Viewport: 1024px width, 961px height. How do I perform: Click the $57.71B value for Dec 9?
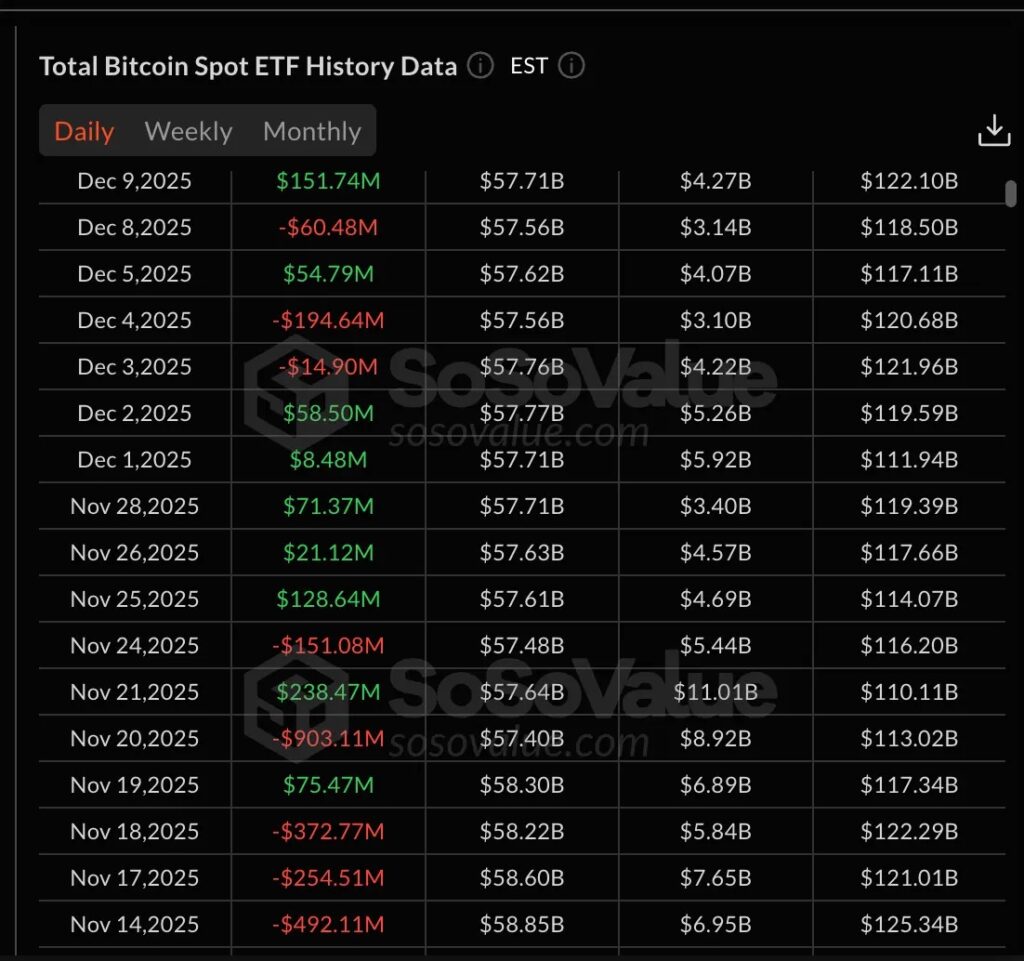coord(521,181)
